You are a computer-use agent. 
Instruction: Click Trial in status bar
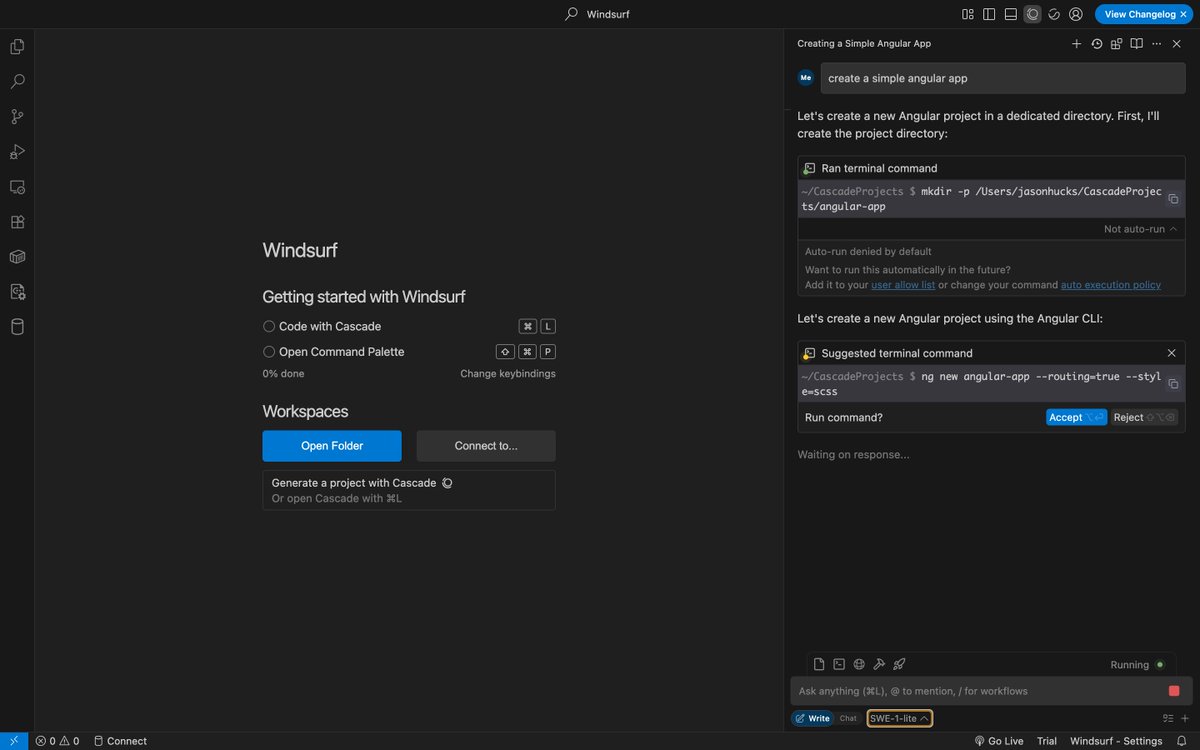tap(1047, 741)
